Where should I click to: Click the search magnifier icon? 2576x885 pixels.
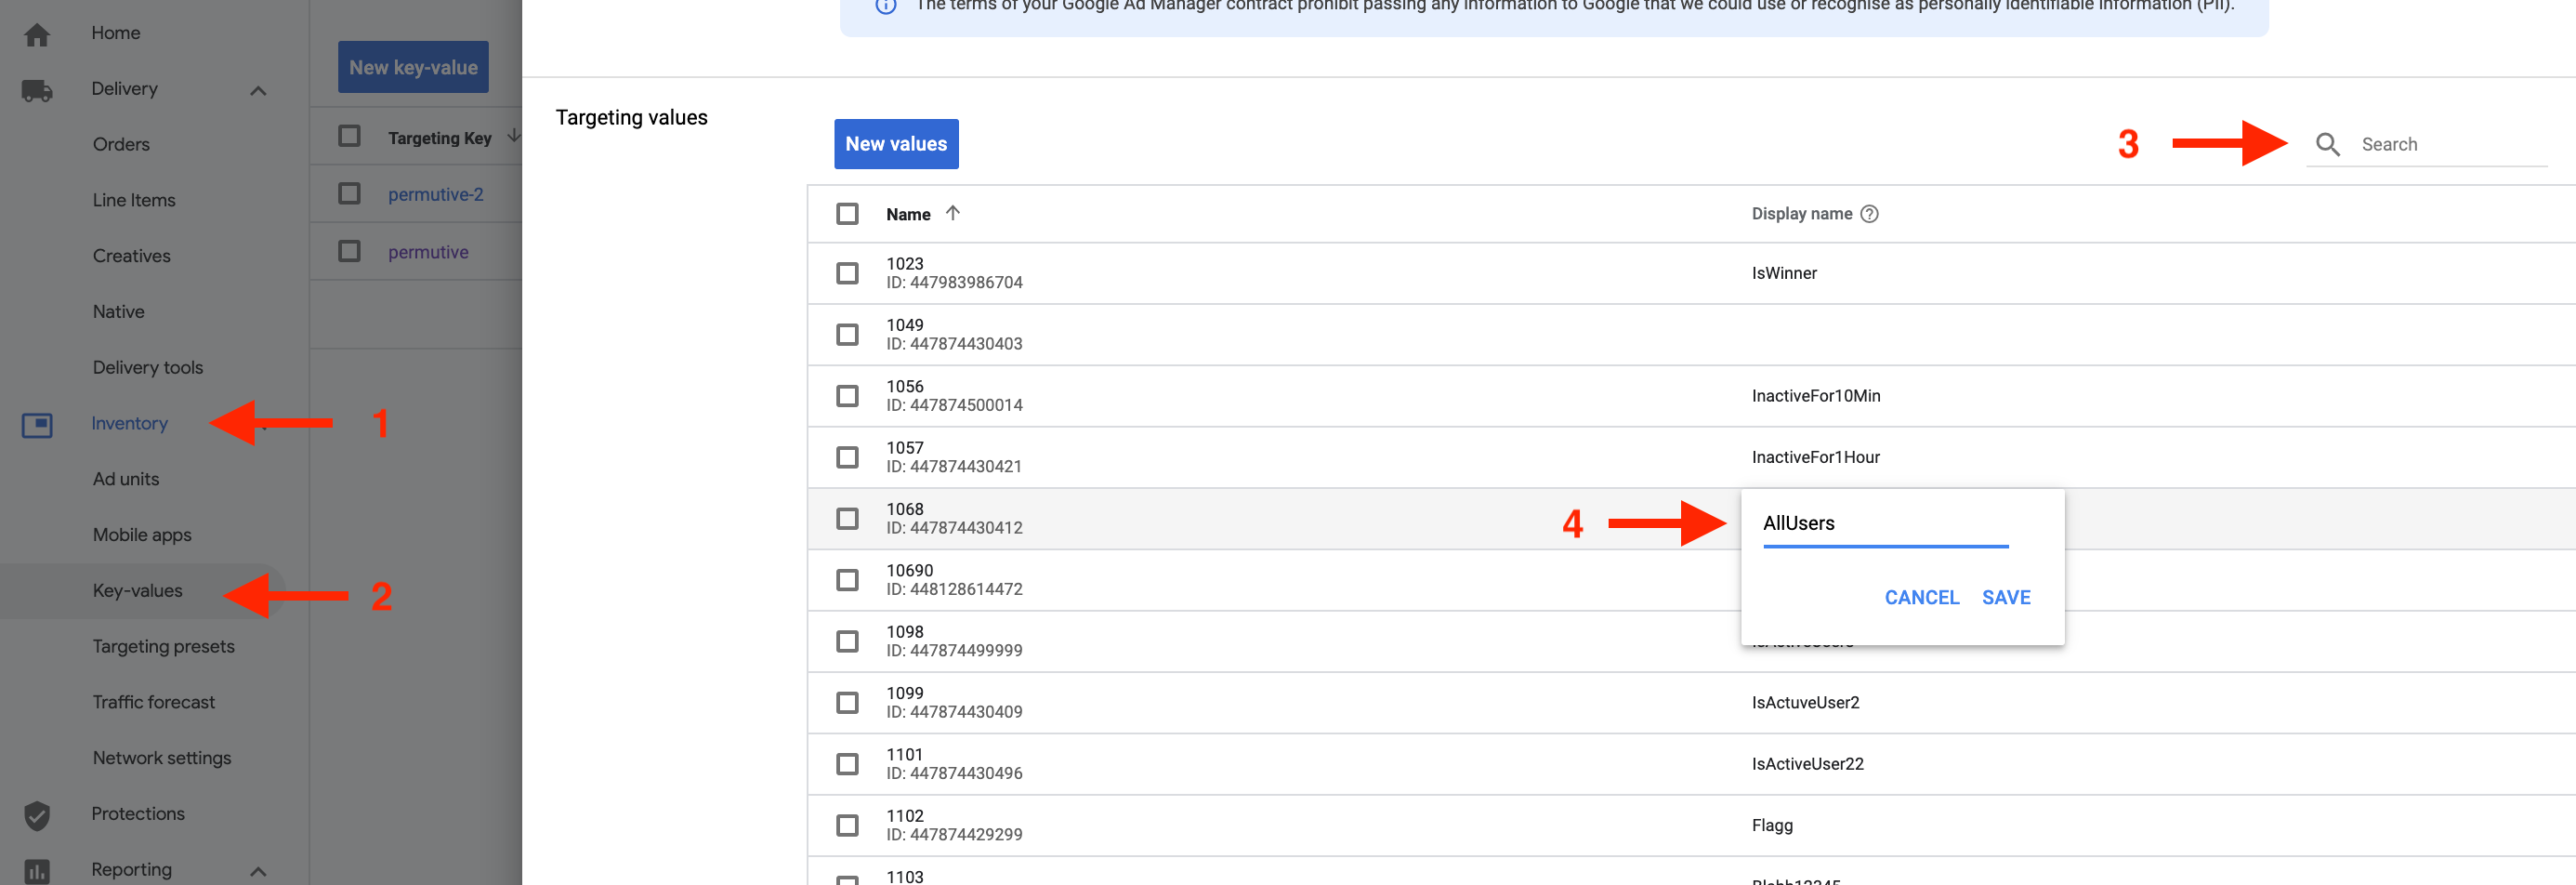(2327, 144)
